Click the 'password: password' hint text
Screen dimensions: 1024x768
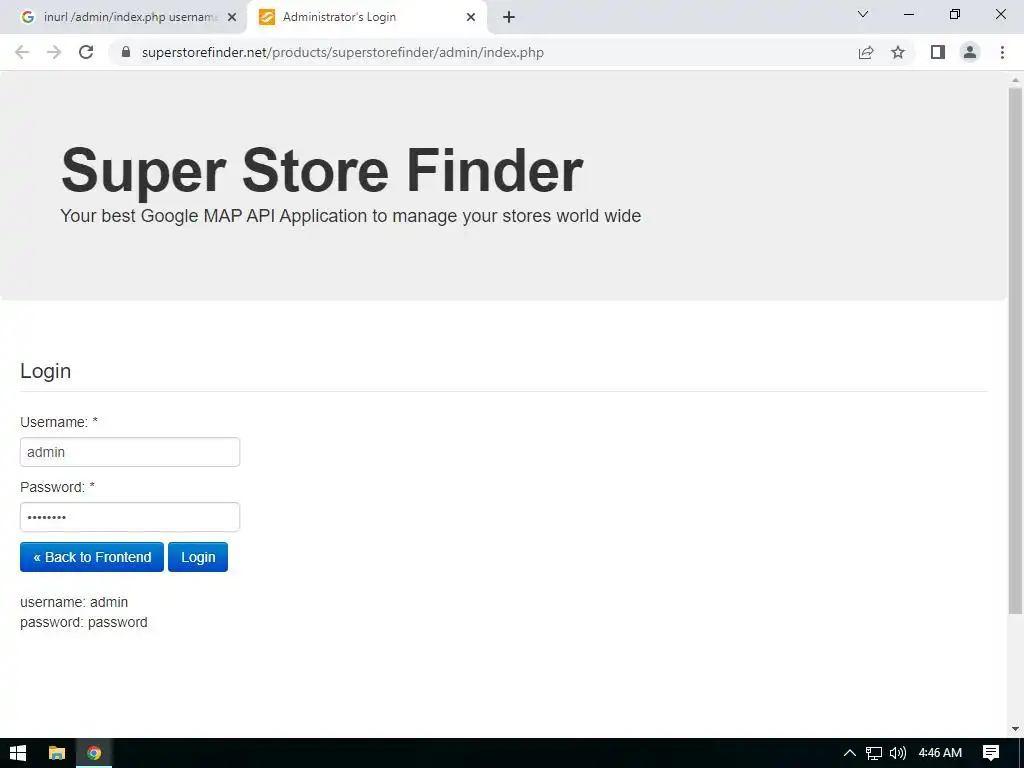(x=84, y=622)
